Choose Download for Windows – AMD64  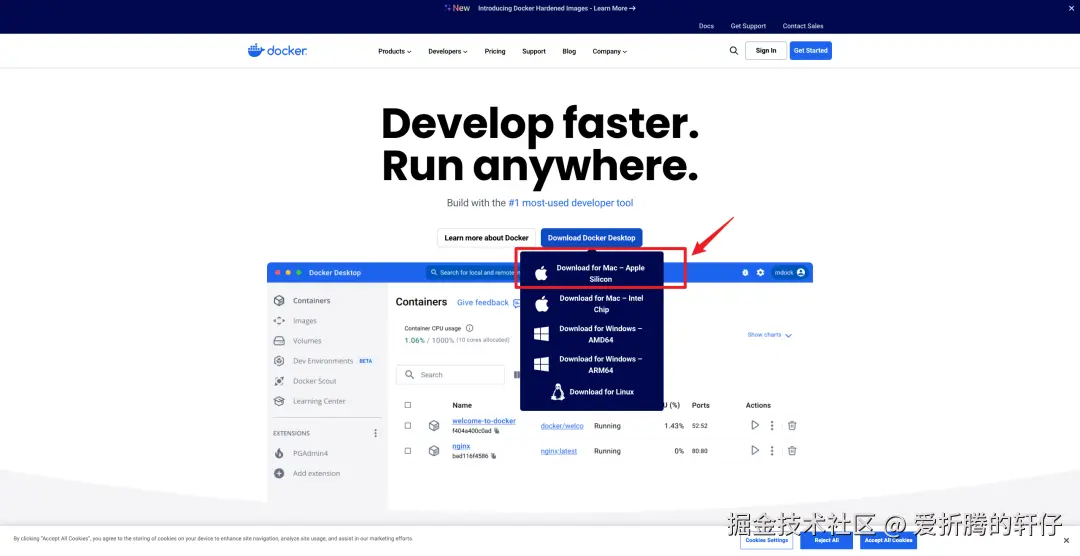592,334
